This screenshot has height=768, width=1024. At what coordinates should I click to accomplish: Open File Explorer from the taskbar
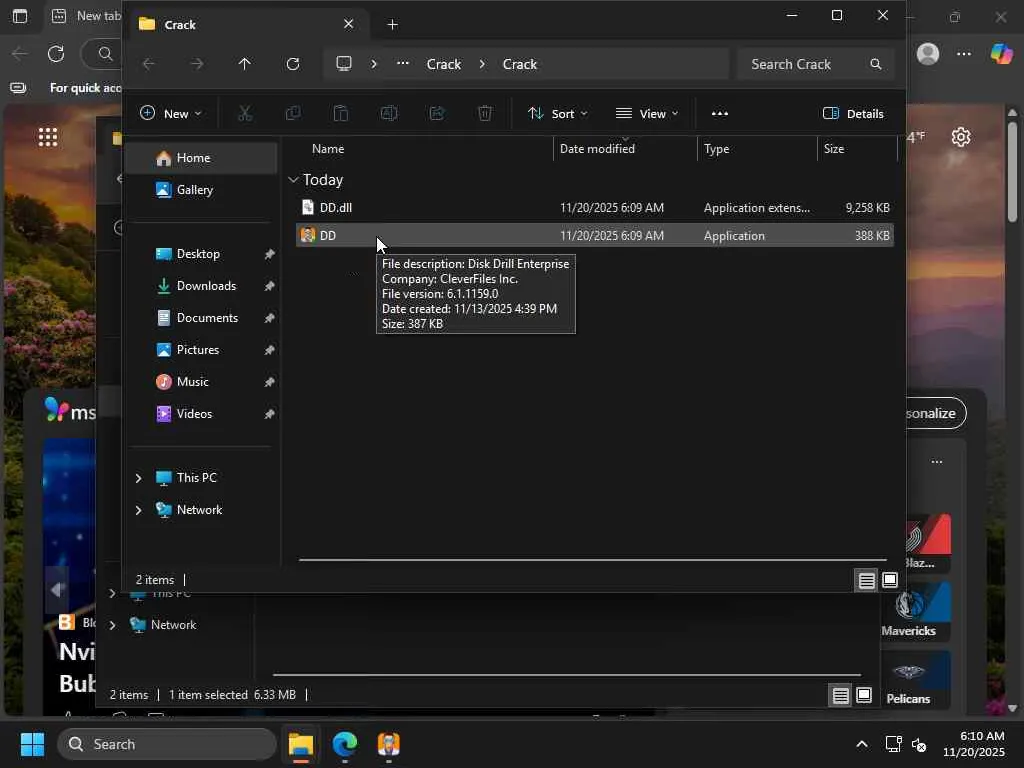coord(301,744)
